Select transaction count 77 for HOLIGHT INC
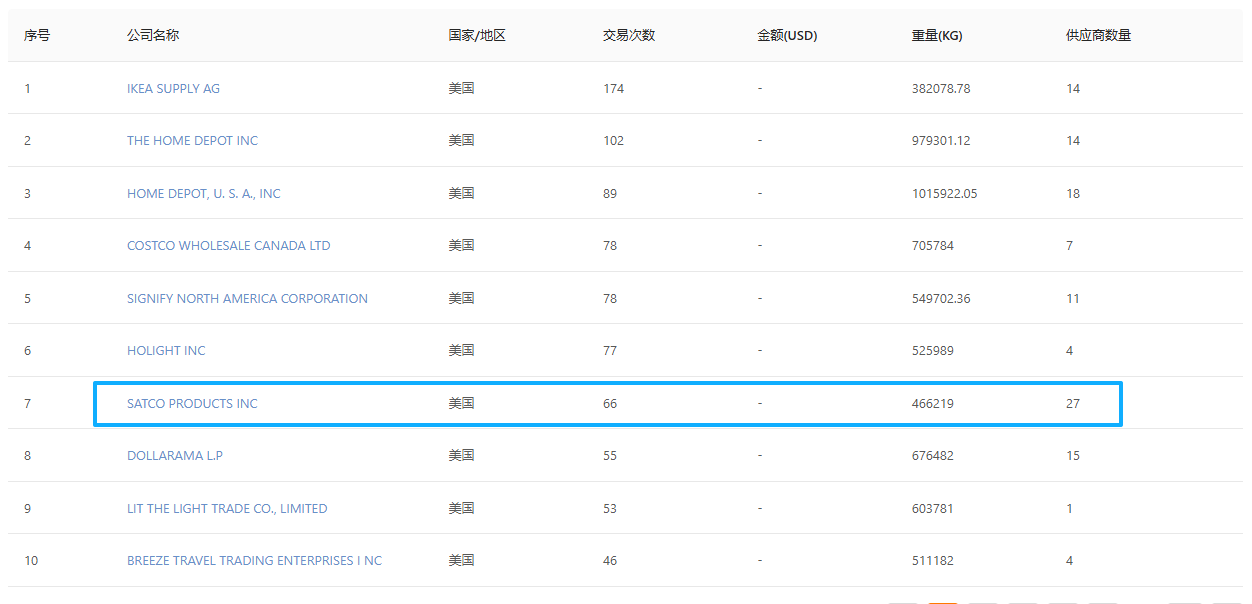 coord(610,351)
